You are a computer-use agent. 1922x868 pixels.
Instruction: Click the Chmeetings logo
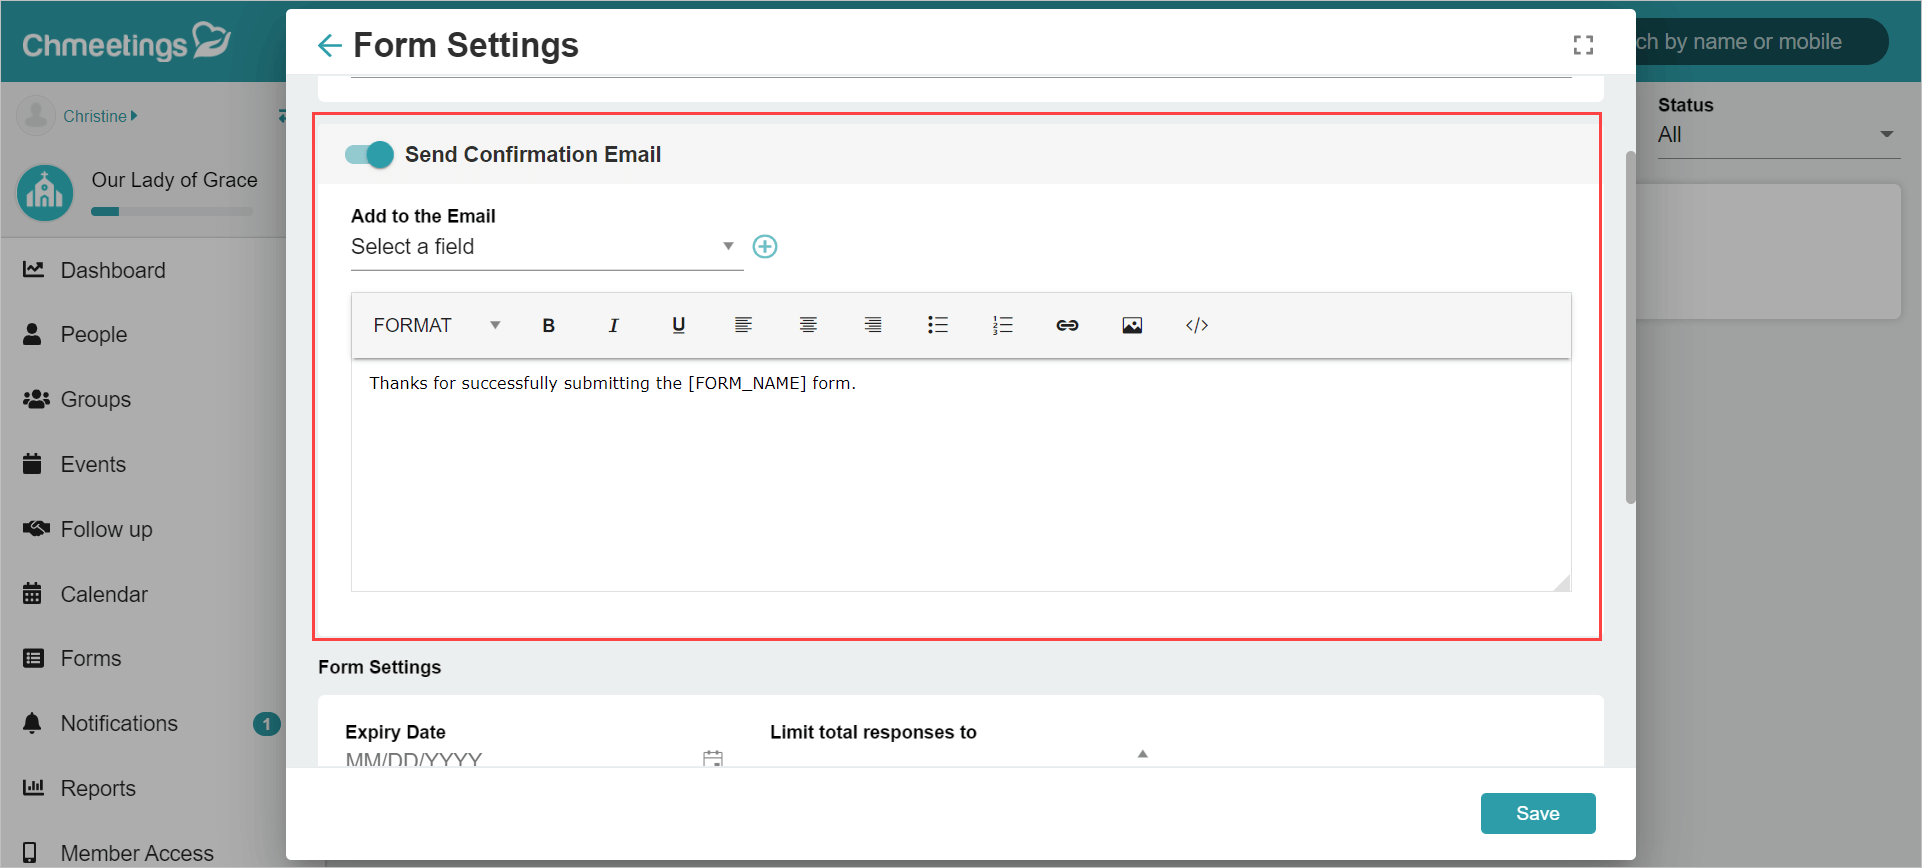126,42
